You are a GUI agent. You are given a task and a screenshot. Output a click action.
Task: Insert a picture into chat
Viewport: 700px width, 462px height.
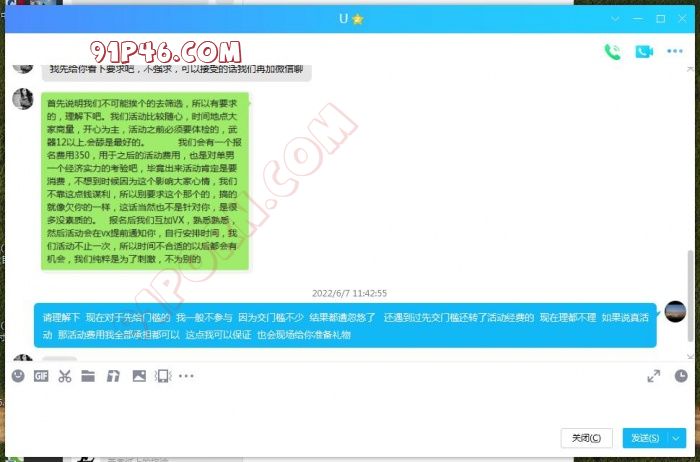tap(139, 376)
